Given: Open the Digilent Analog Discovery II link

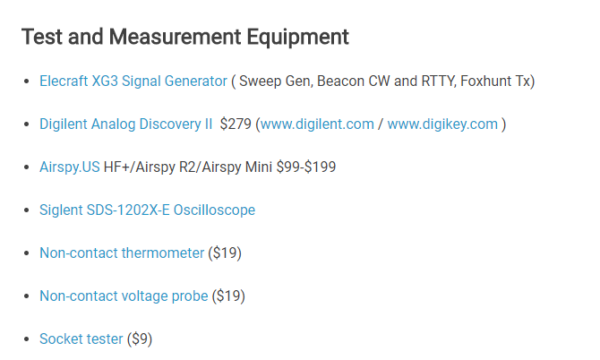Looking at the screenshot, I should [126, 124].
